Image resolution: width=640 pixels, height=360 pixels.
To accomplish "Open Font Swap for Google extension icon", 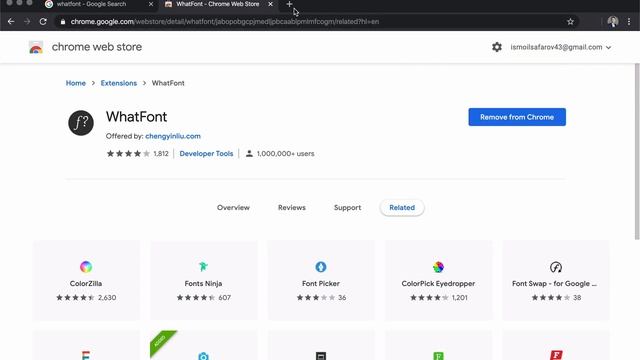I will pyautogui.click(x=556, y=267).
